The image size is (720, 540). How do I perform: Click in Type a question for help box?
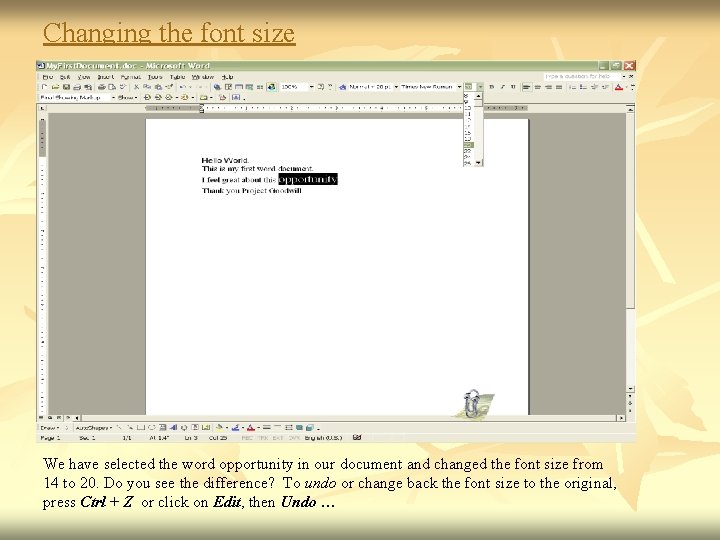pos(583,76)
